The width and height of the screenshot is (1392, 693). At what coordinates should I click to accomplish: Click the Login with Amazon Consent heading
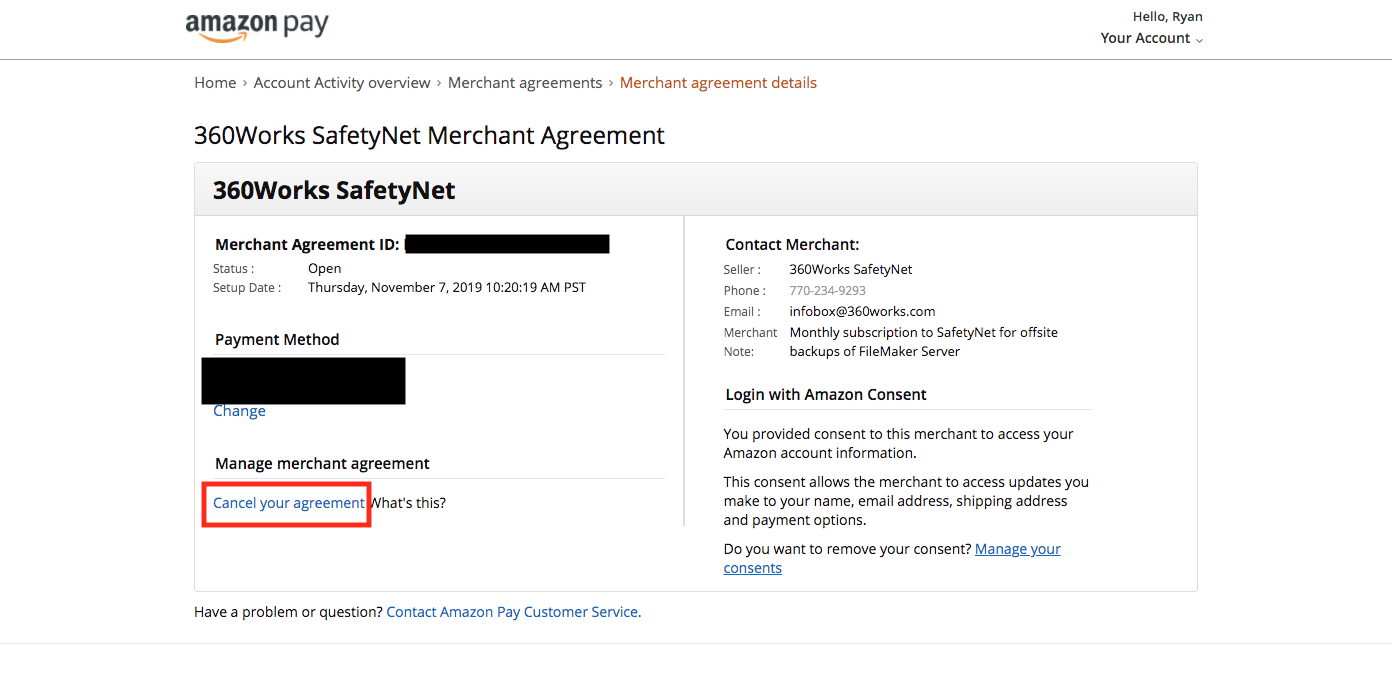pyautogui.click(x=826, y=395)
